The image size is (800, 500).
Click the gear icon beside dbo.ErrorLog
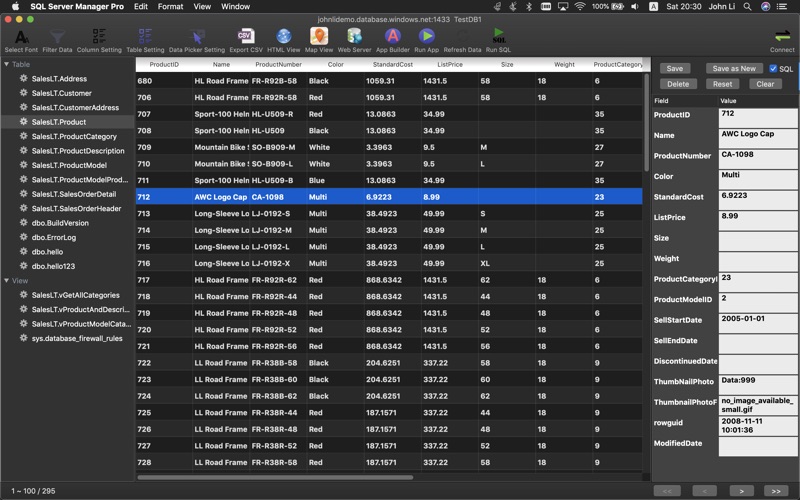(23, 237)
